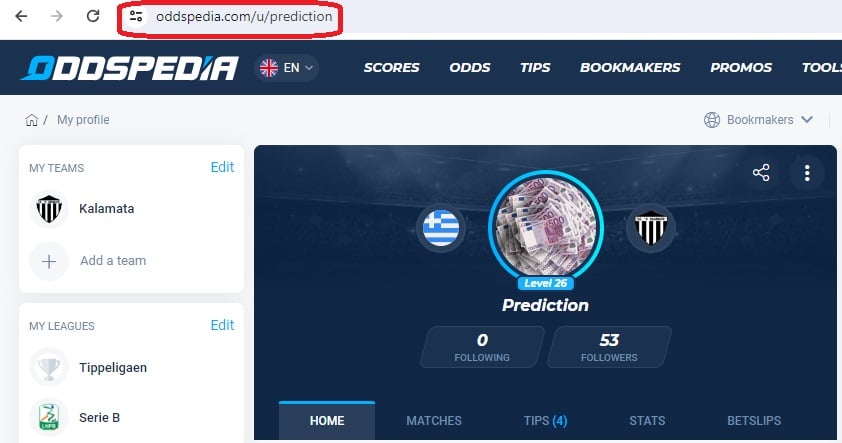Reload the page with the browser refresh icon
The height and width of the screenshot is (443, 842).
click(x=93, y=16)
